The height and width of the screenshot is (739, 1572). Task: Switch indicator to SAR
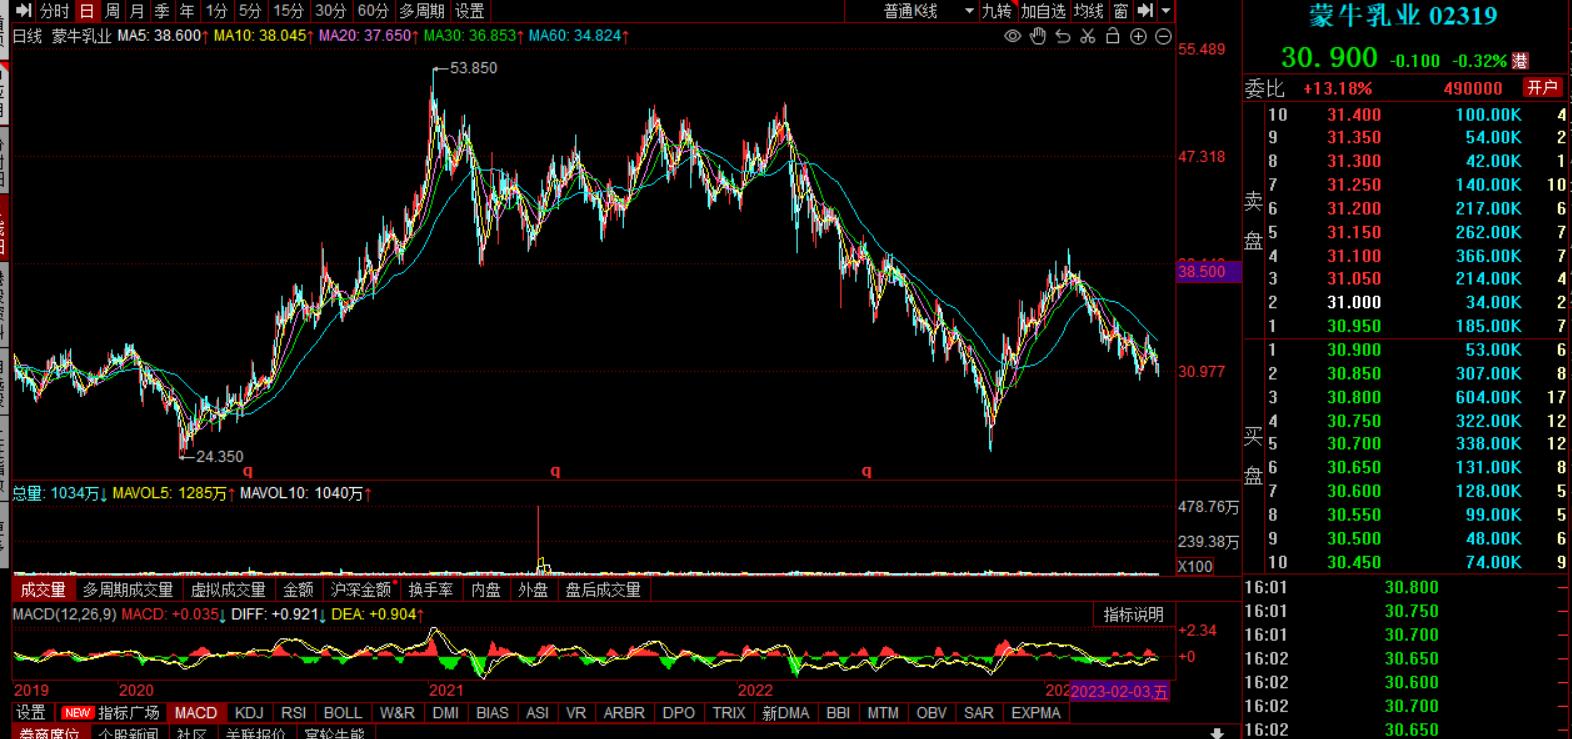[978, 713]
